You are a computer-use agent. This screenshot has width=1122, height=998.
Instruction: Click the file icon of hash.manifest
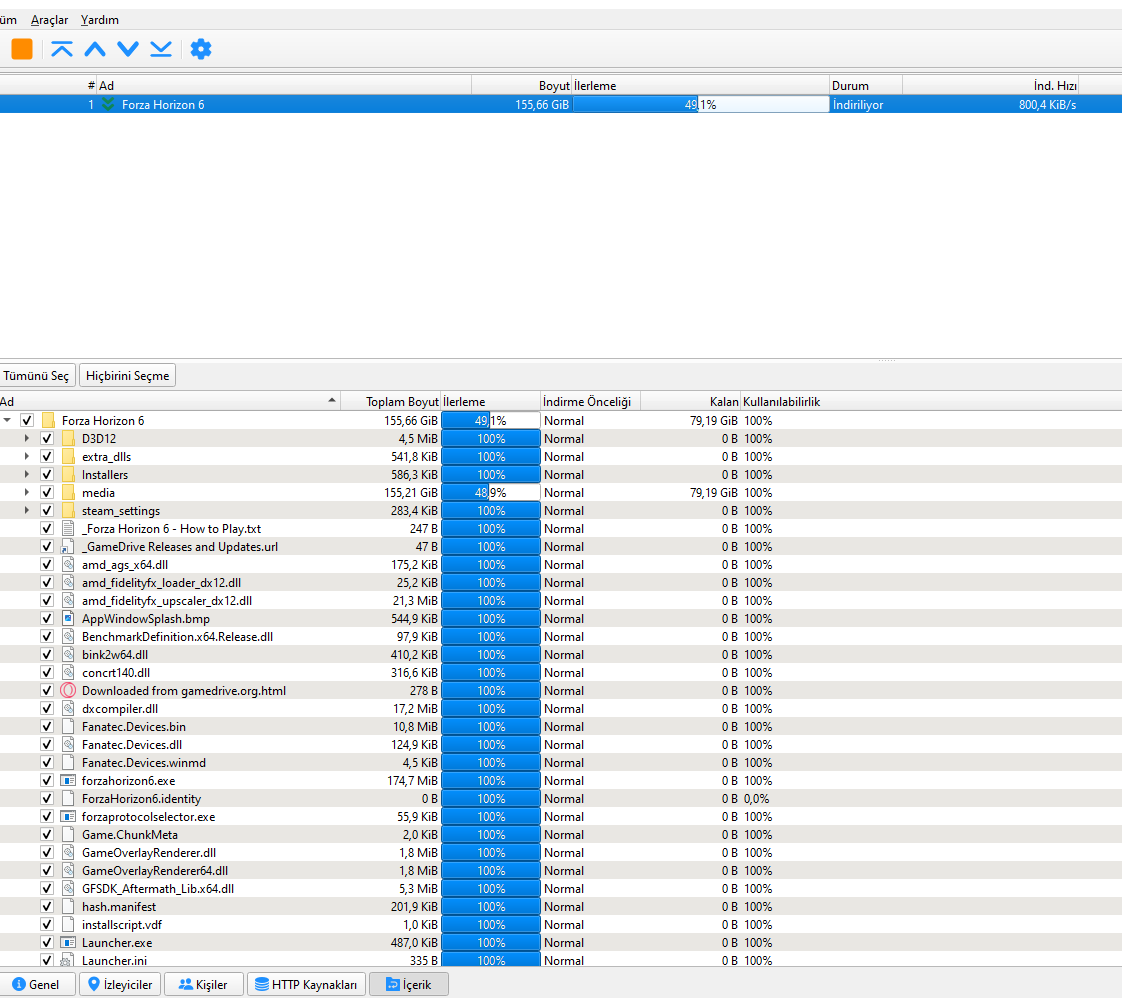point(69,906)
